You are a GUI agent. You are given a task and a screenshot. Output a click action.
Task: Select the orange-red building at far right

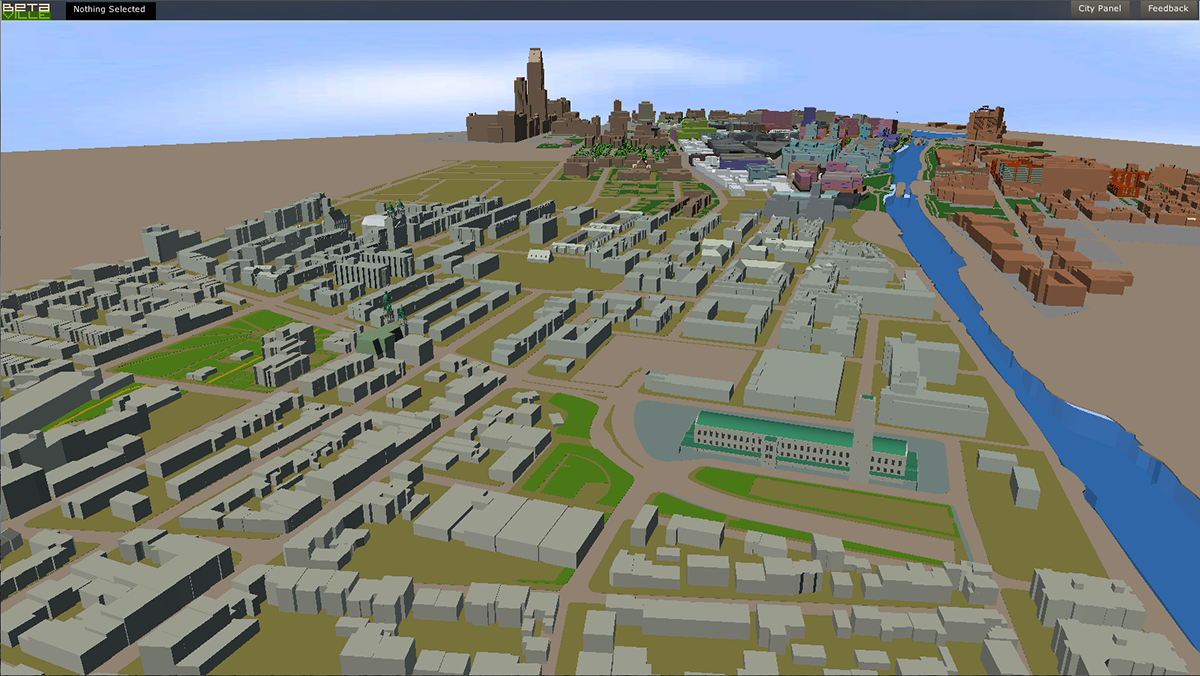pos(1127,182)
